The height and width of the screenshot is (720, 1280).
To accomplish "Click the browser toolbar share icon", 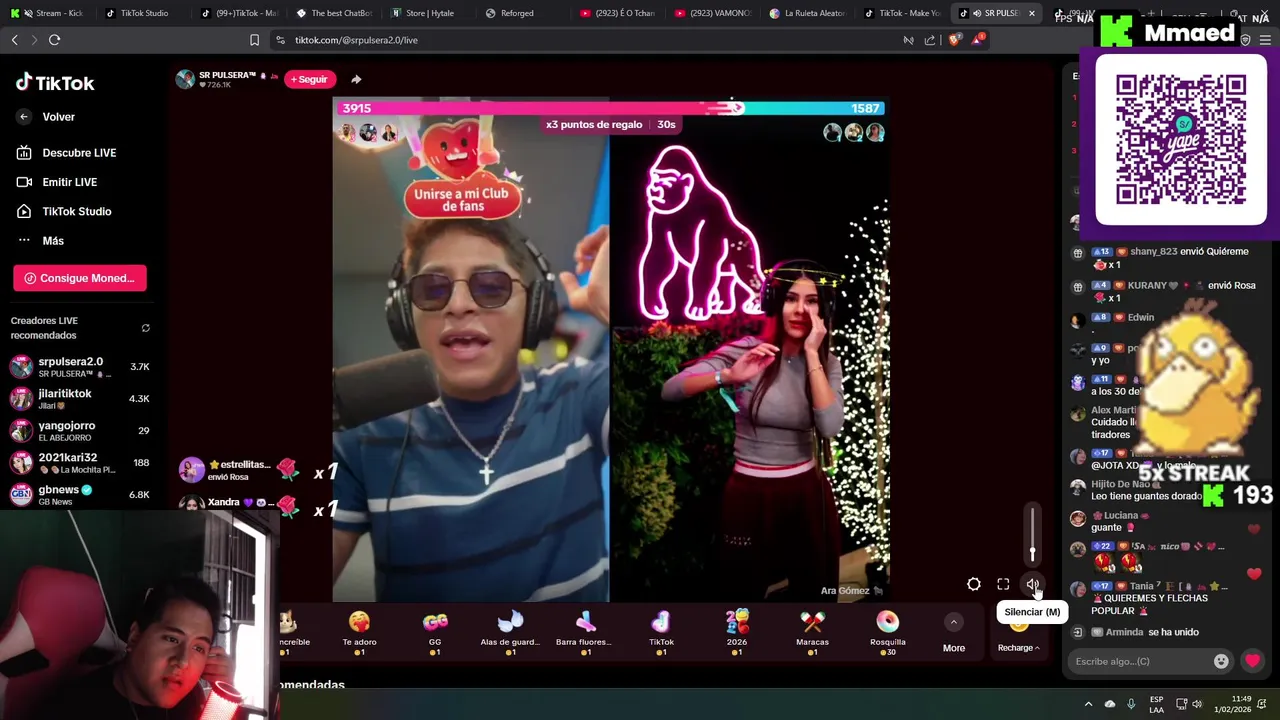I will pyautogui.click(x=930, y=40).
